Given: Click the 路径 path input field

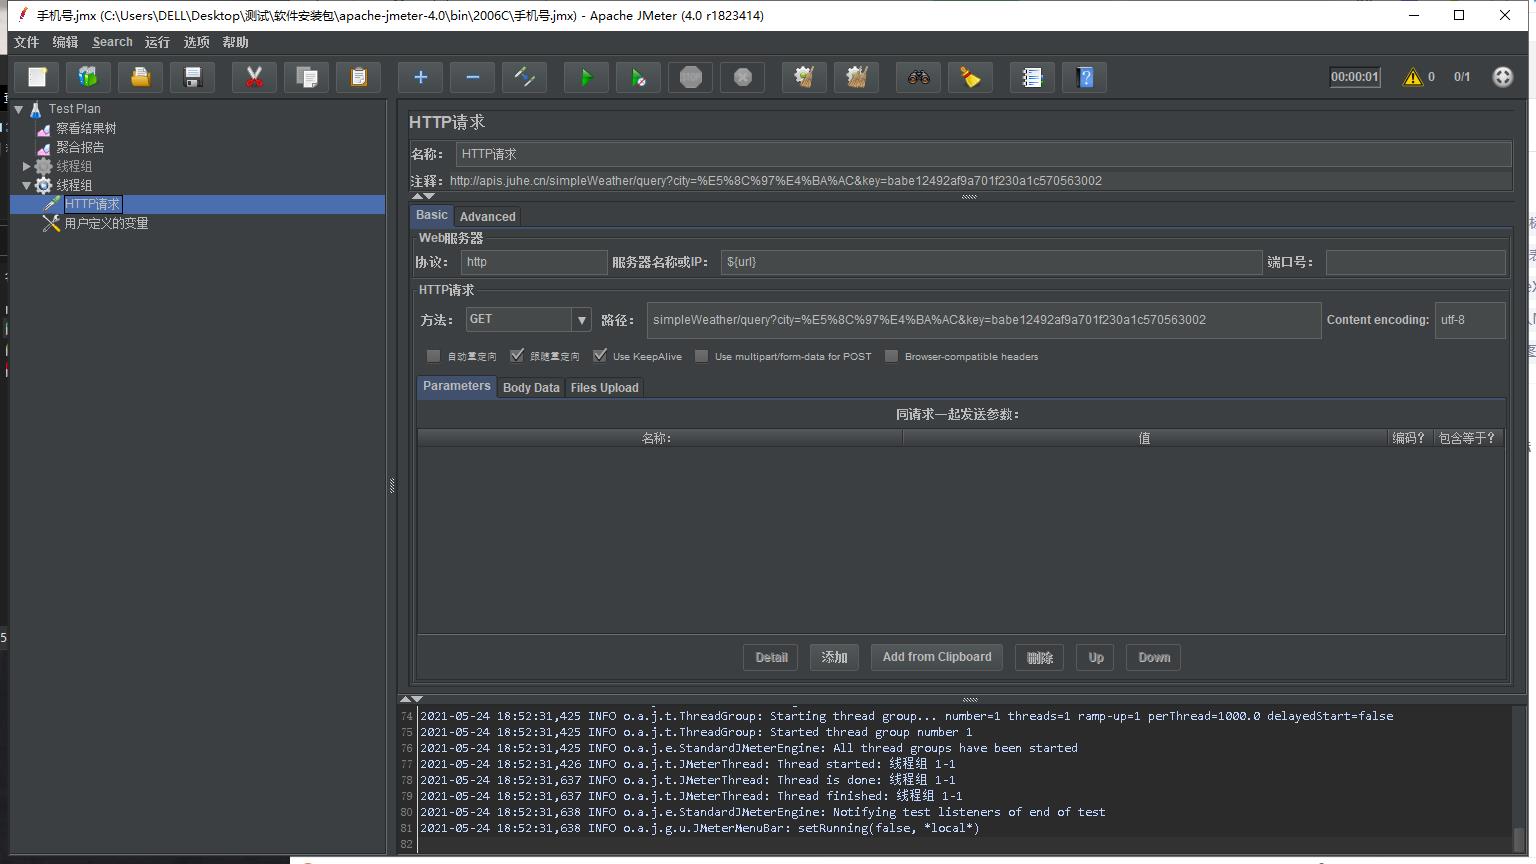Looking at the screenshot, I should click(983, 320).
